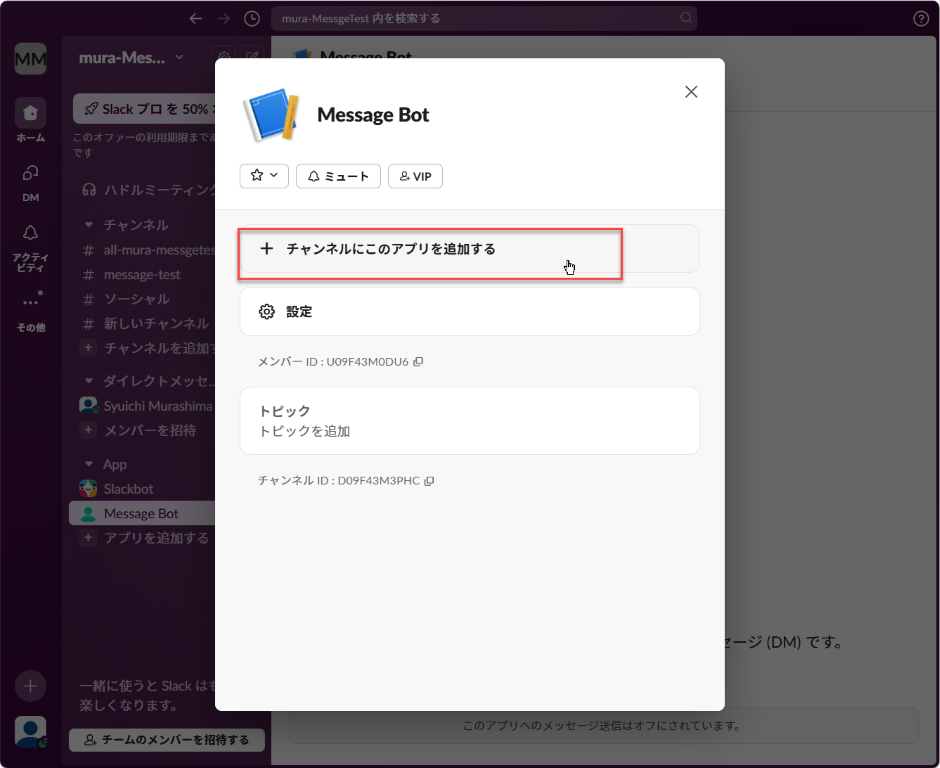The height and width of the screenshot is (768, 940).
Task: Mute the Message Bot conversation
Action: (x=338, y=176)
